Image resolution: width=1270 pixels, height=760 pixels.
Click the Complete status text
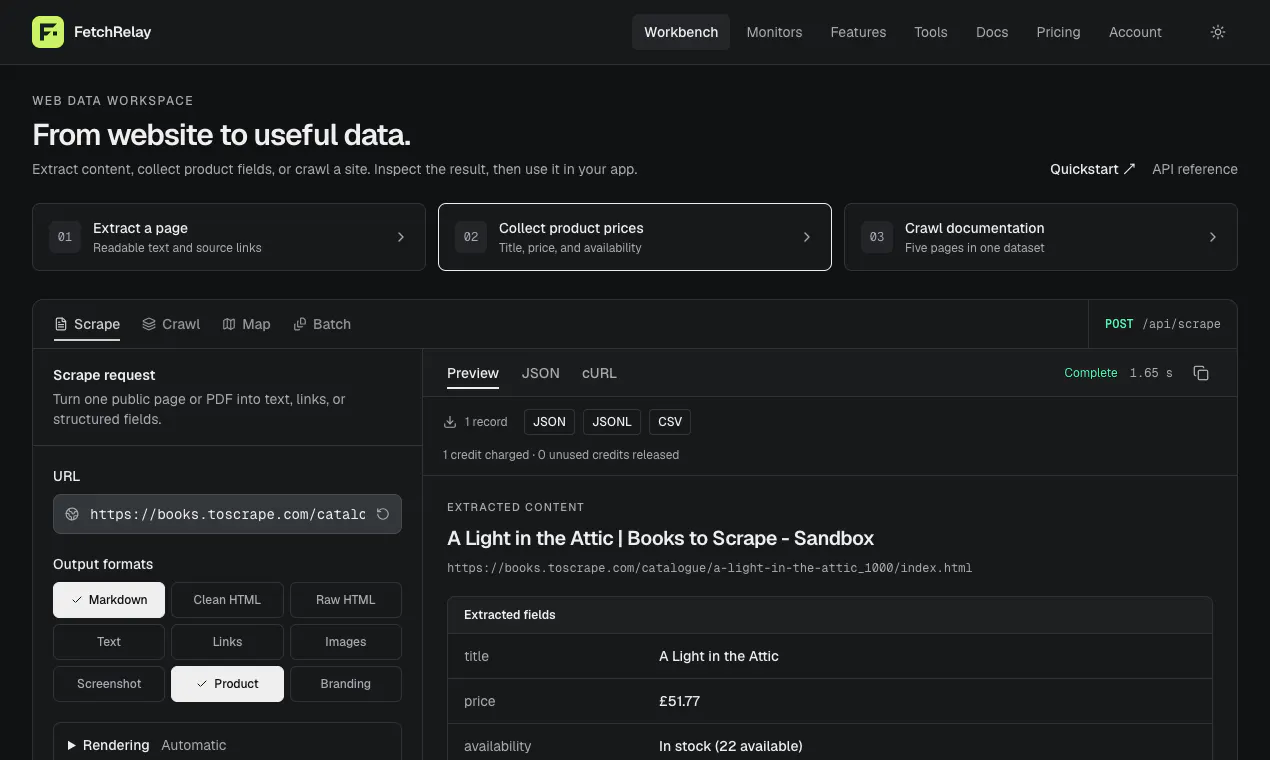[1090, 373]
